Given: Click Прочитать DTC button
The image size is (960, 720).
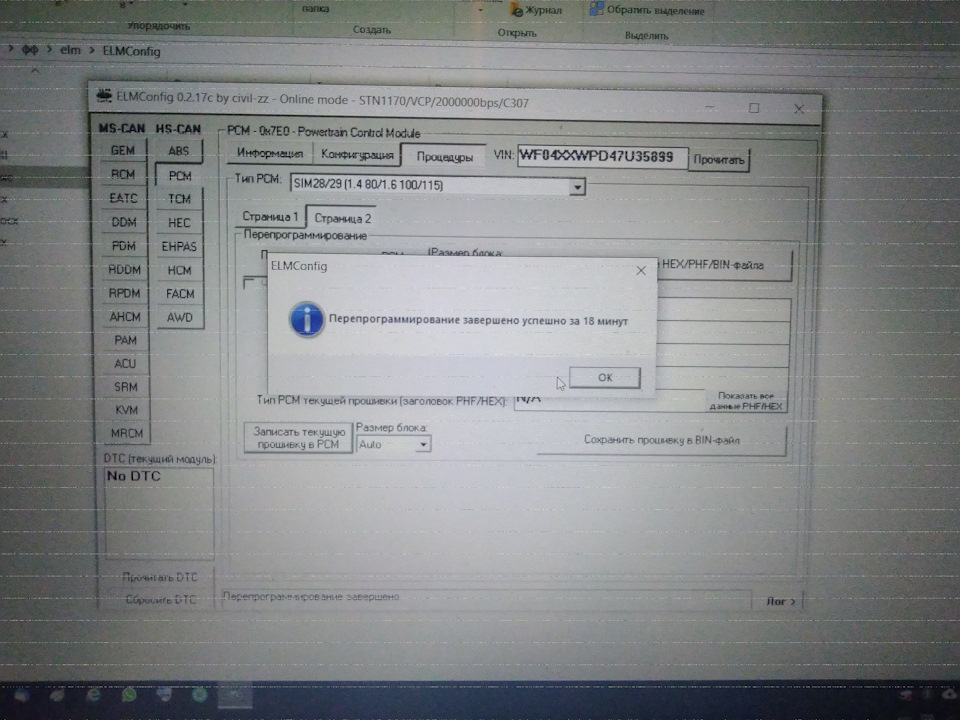Looking at the screenshot, I should [x=160, y=577].
